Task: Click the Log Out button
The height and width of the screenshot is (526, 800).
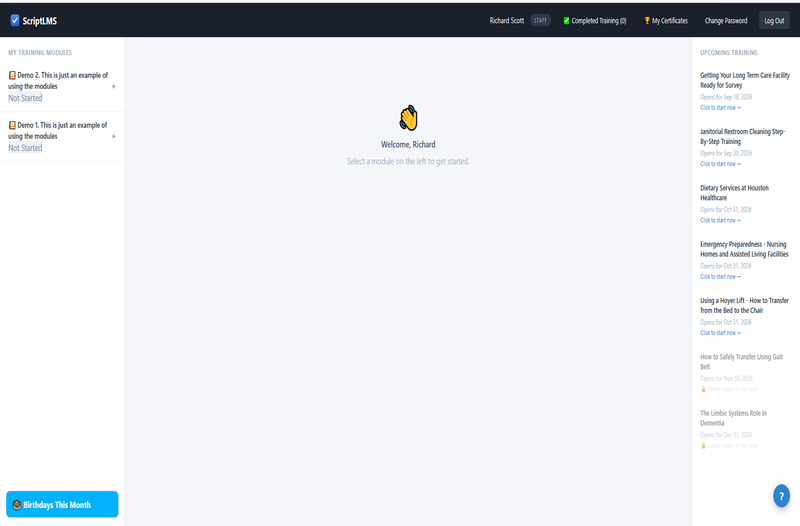Action: pyautogui.click(x=774, y=20)
